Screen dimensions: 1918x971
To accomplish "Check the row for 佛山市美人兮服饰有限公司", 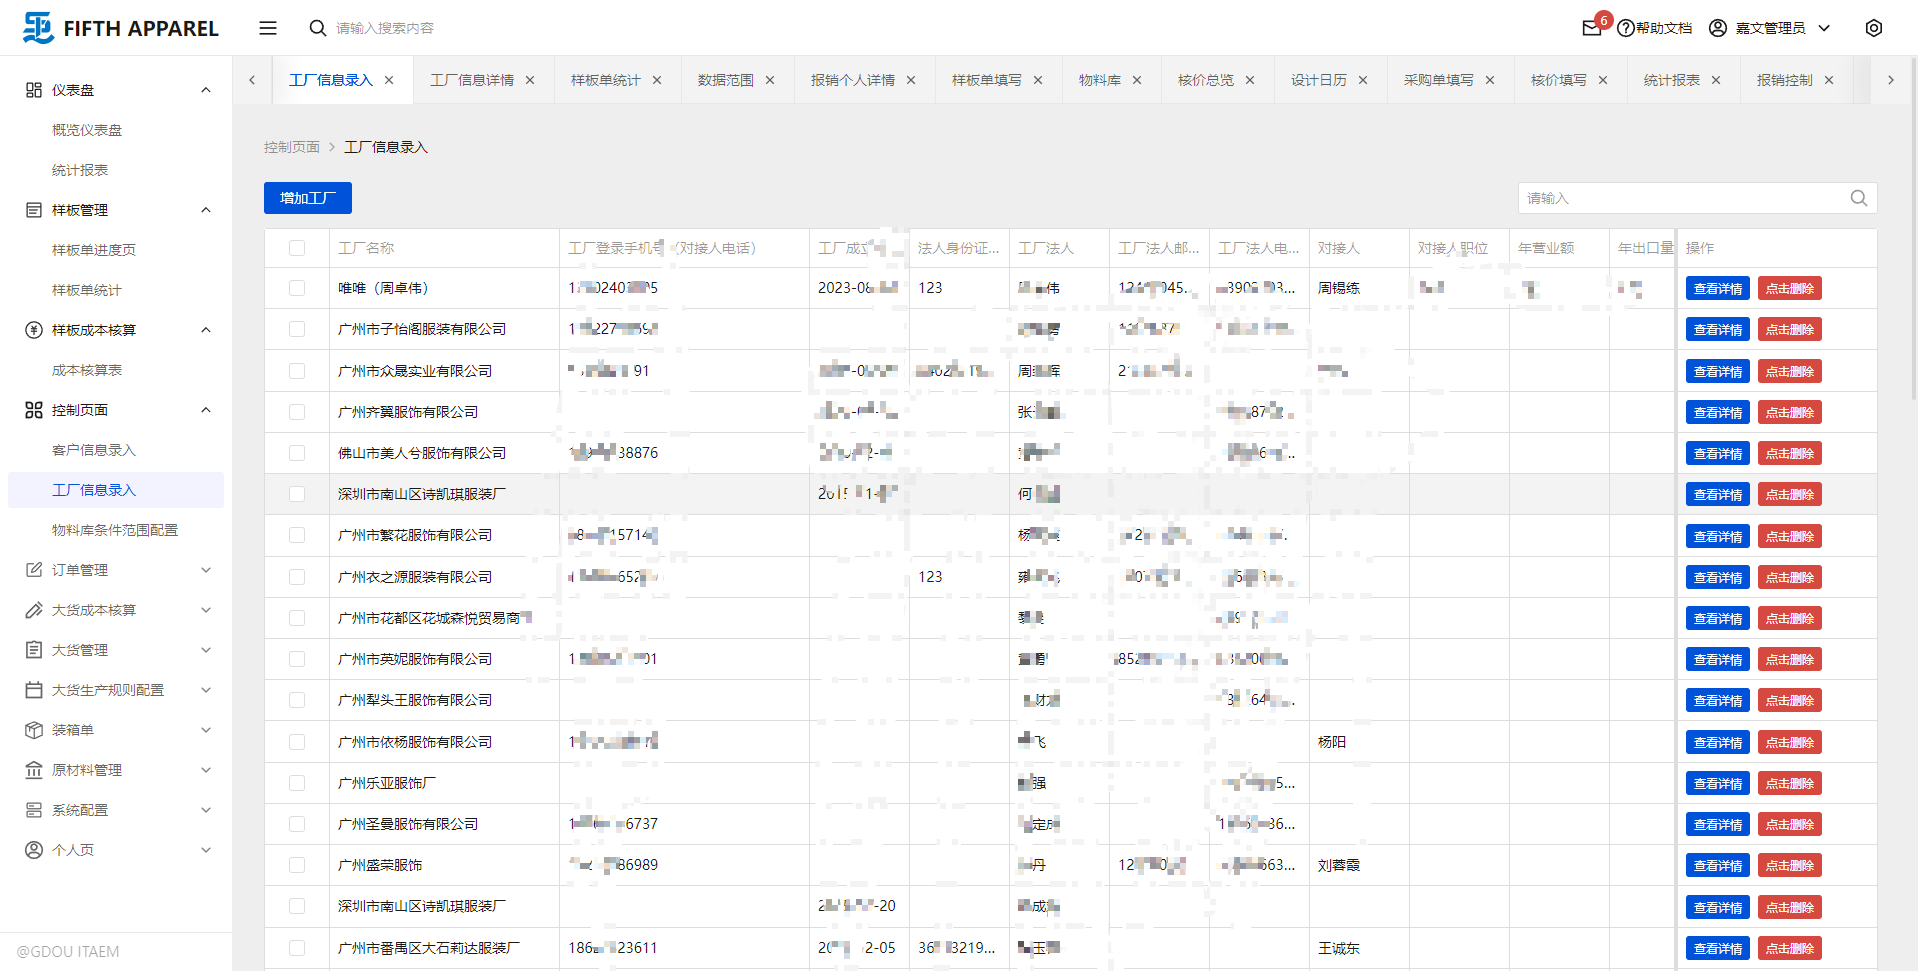I will 297,453.
